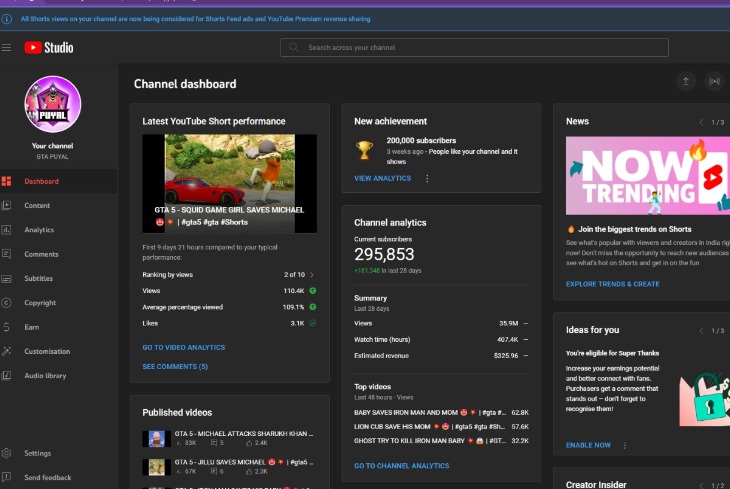The image size is (730, 489).
Task: Open Jillu Saves Michael video thumbnail
Action: point(156,467)
